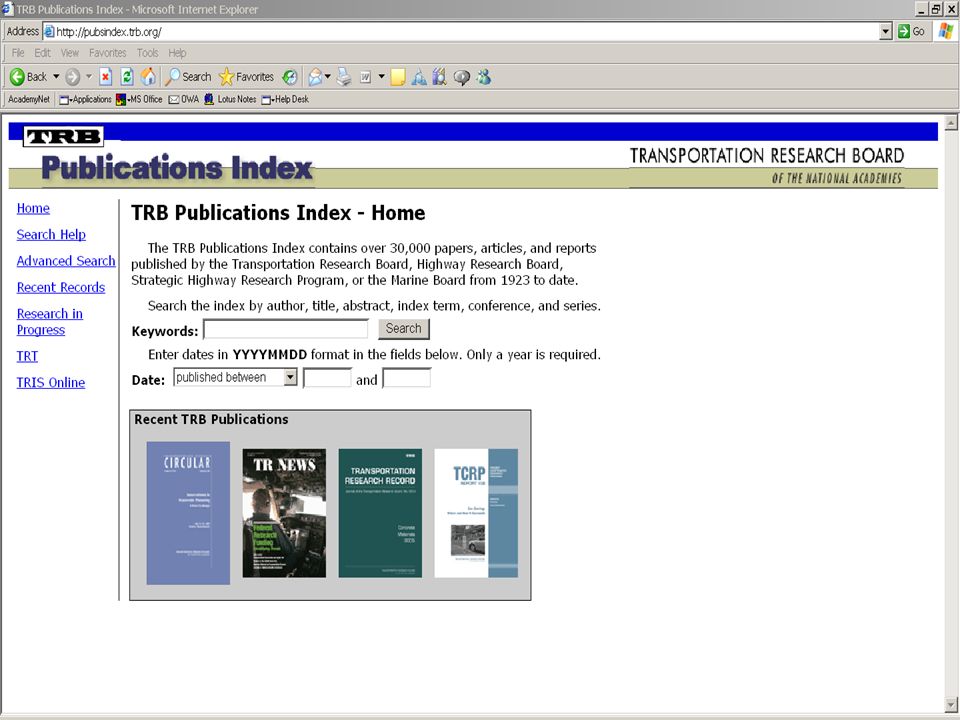
Task: Open the File menu
Action: coord(18,53)
